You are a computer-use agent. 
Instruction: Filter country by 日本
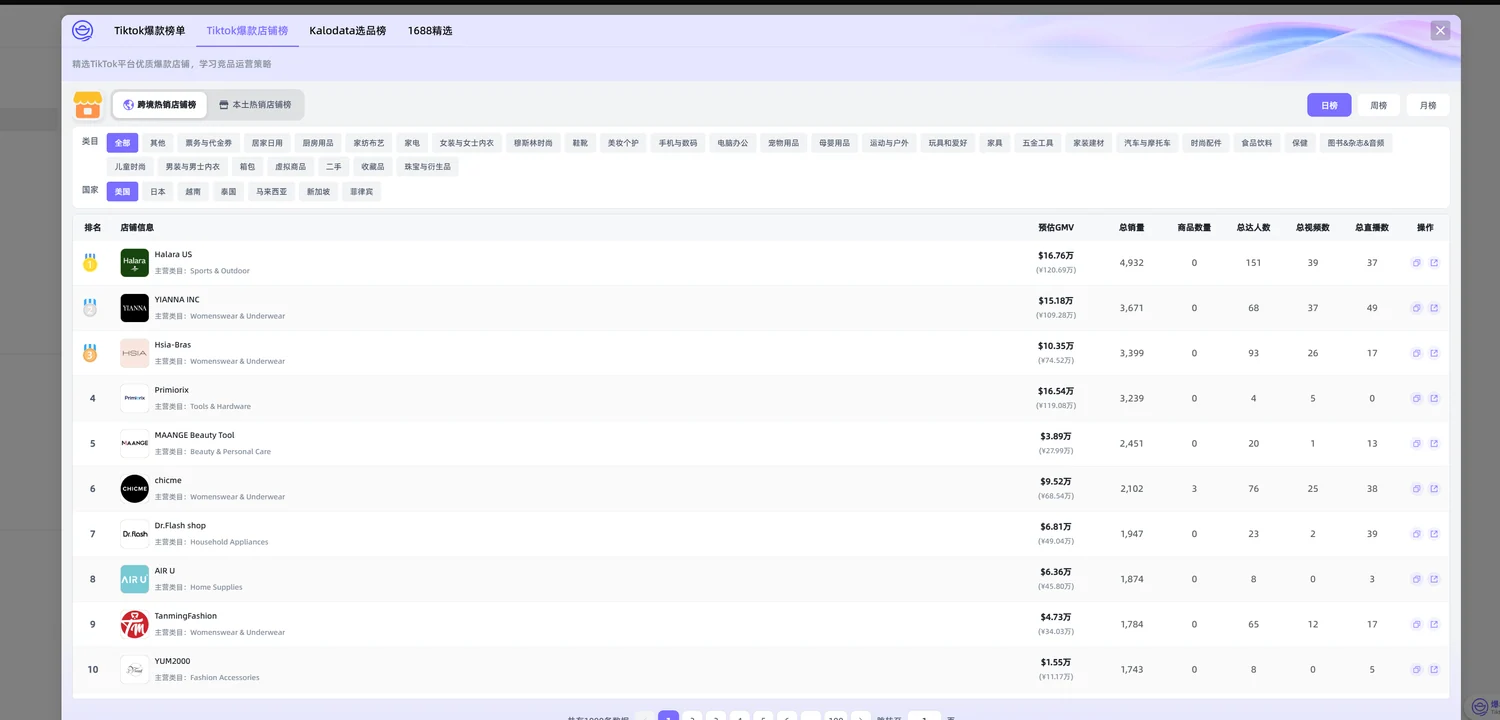[x=158, y=192]
